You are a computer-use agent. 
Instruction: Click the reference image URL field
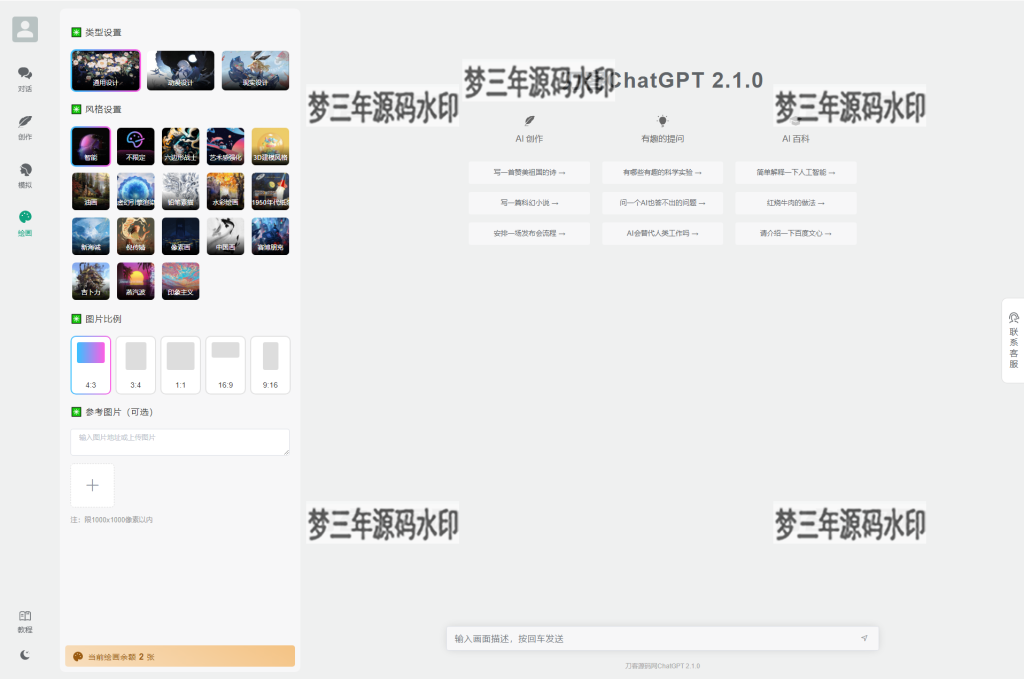pos(180,442)
